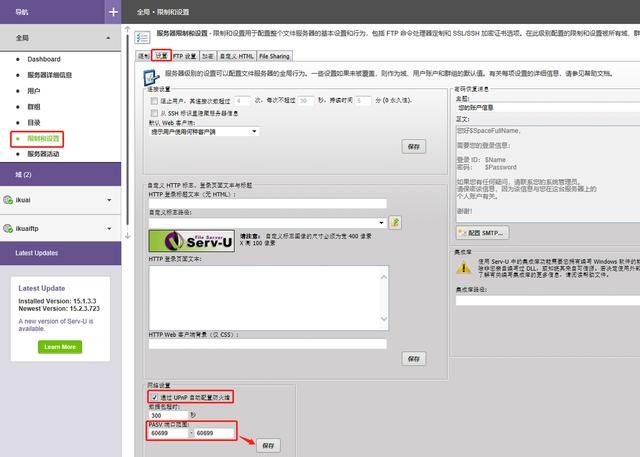Image resolution: width=640 pixels, height=457 pixels.
Task: Click green status icon next to ikuai domain
Action: tap(8, 201)
